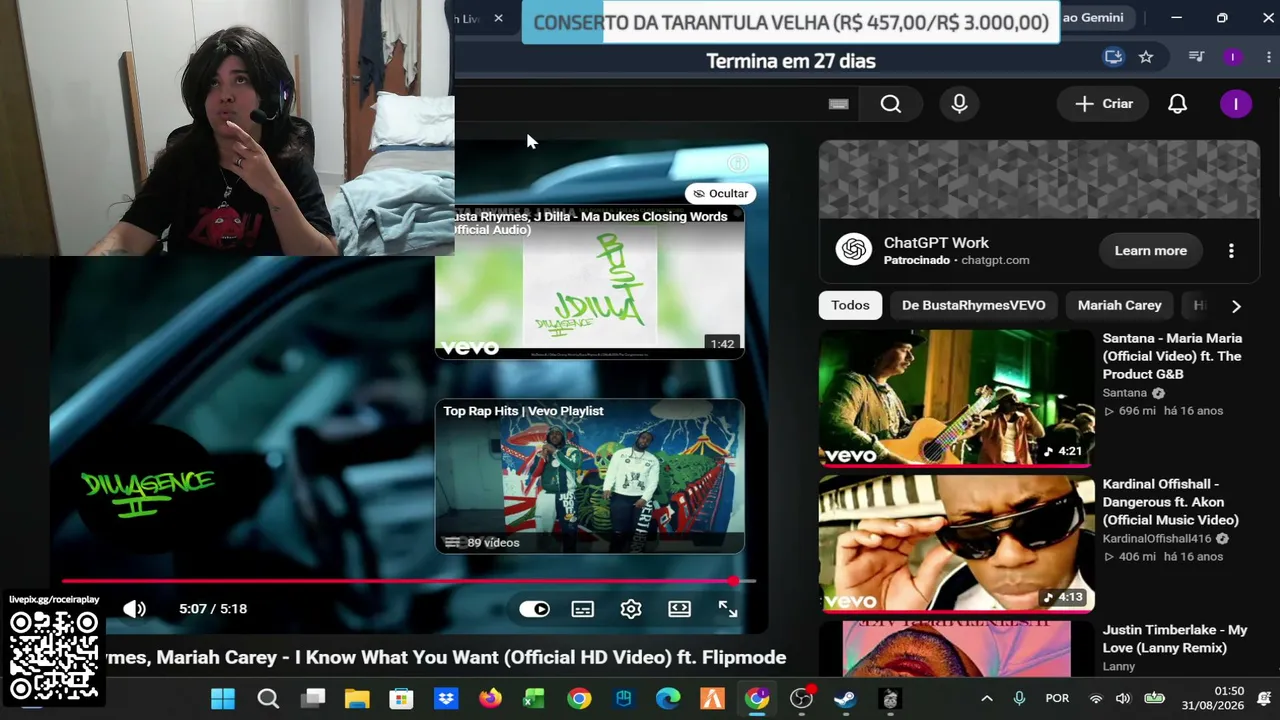Open OBS Studio from the taskbar
This screenshot has height=720, width=1280.
pyautogui.click(x=801, y=698)
